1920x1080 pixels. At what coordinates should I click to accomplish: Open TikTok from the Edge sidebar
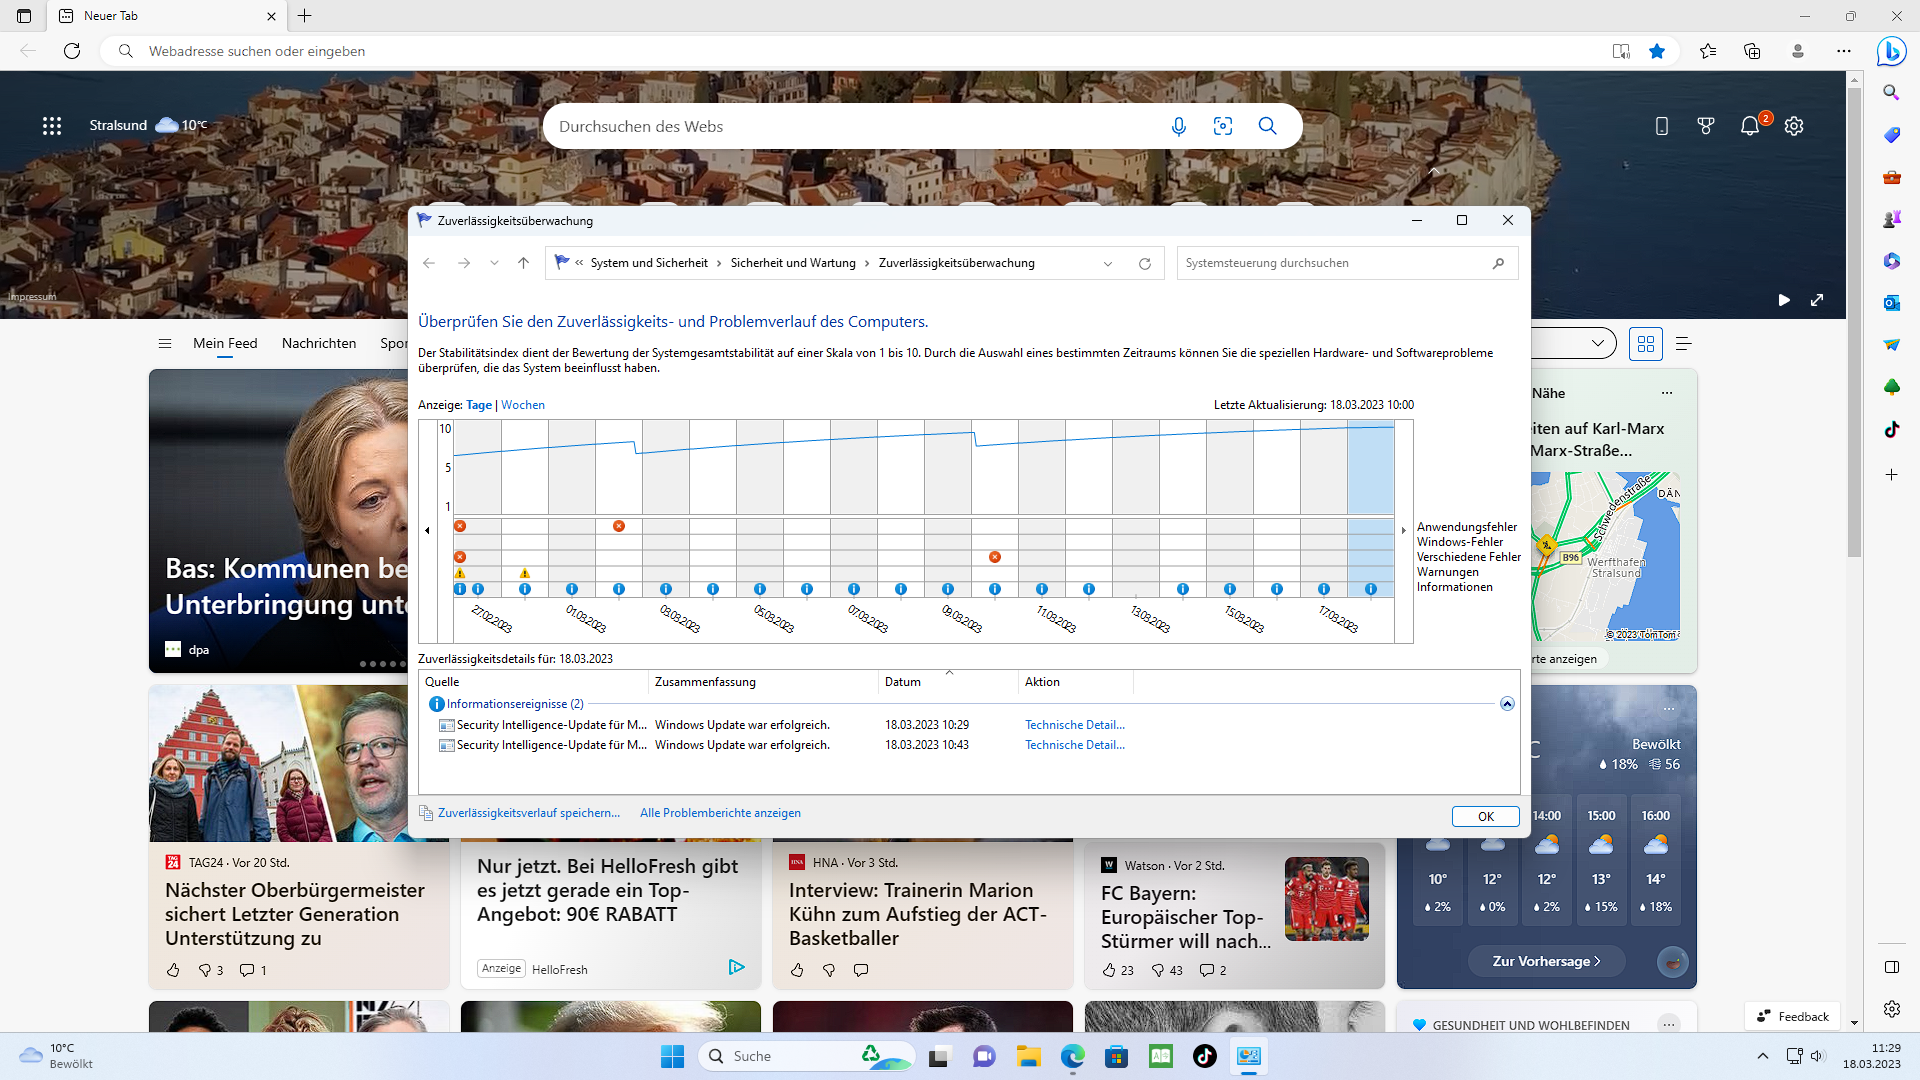click(x=1891, y=430)
